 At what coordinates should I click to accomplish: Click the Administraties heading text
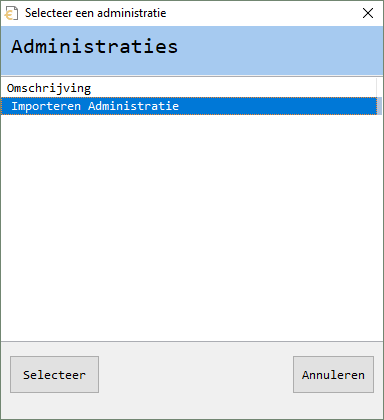(x=94, y=46)
